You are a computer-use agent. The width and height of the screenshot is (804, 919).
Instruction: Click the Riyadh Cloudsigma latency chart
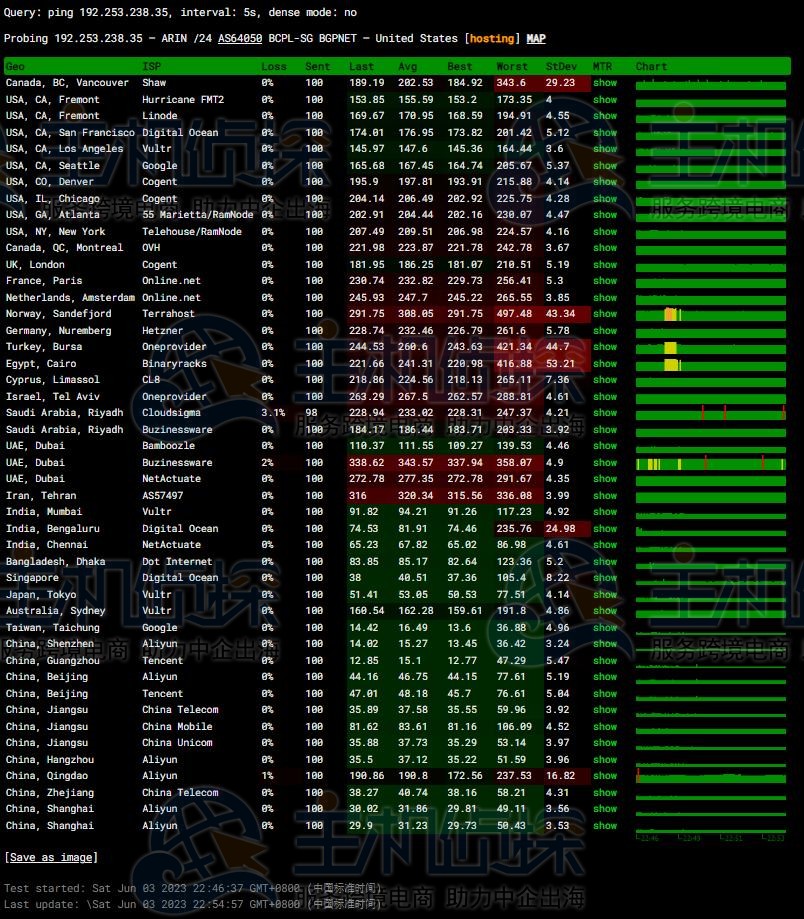(711, 414)
